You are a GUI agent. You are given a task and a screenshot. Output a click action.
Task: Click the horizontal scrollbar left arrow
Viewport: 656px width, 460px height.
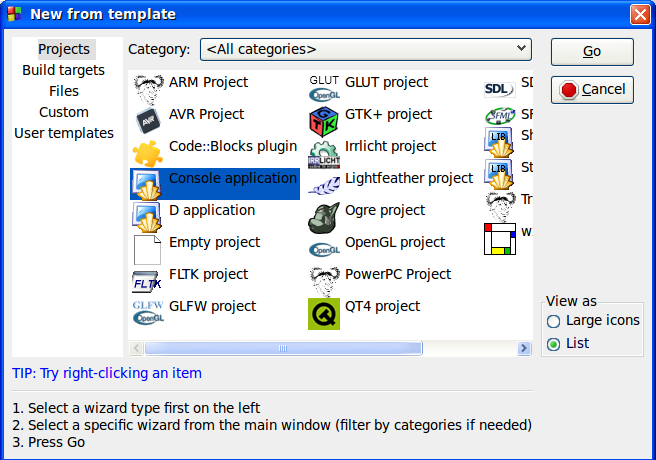tap(136, 348)
